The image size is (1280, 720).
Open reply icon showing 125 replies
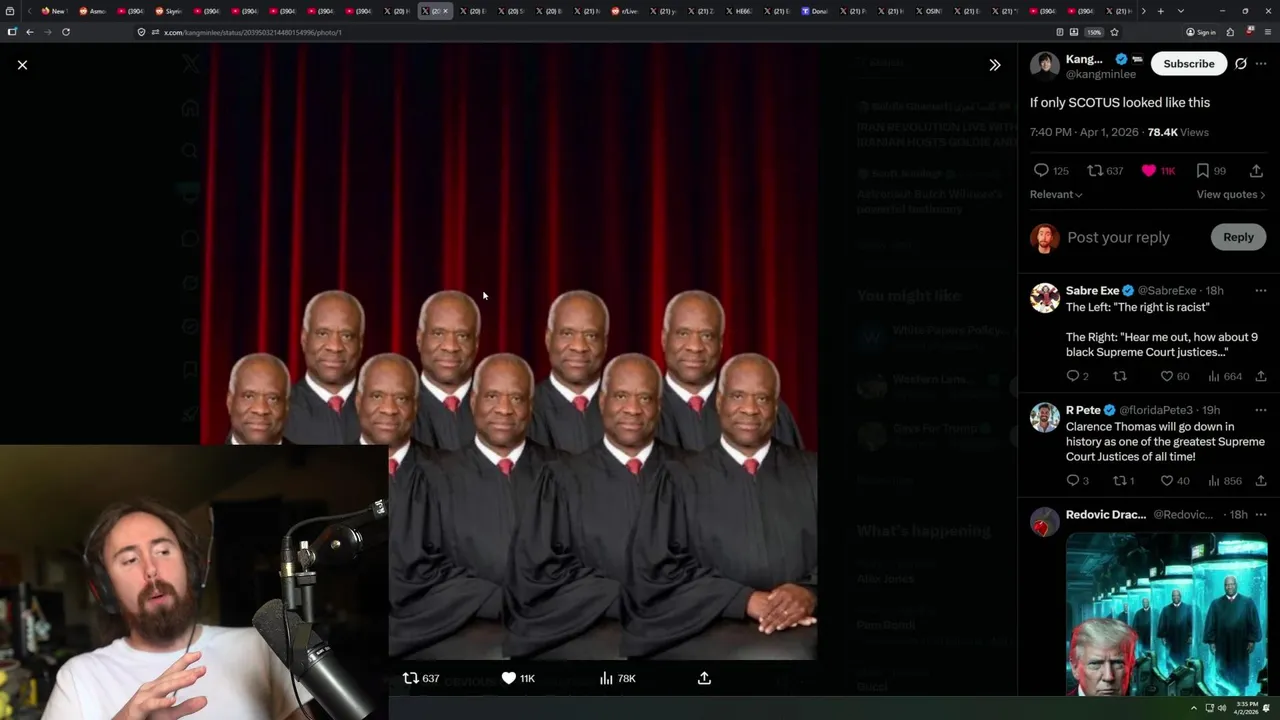pyautogui.click(x=1041, y=170)
